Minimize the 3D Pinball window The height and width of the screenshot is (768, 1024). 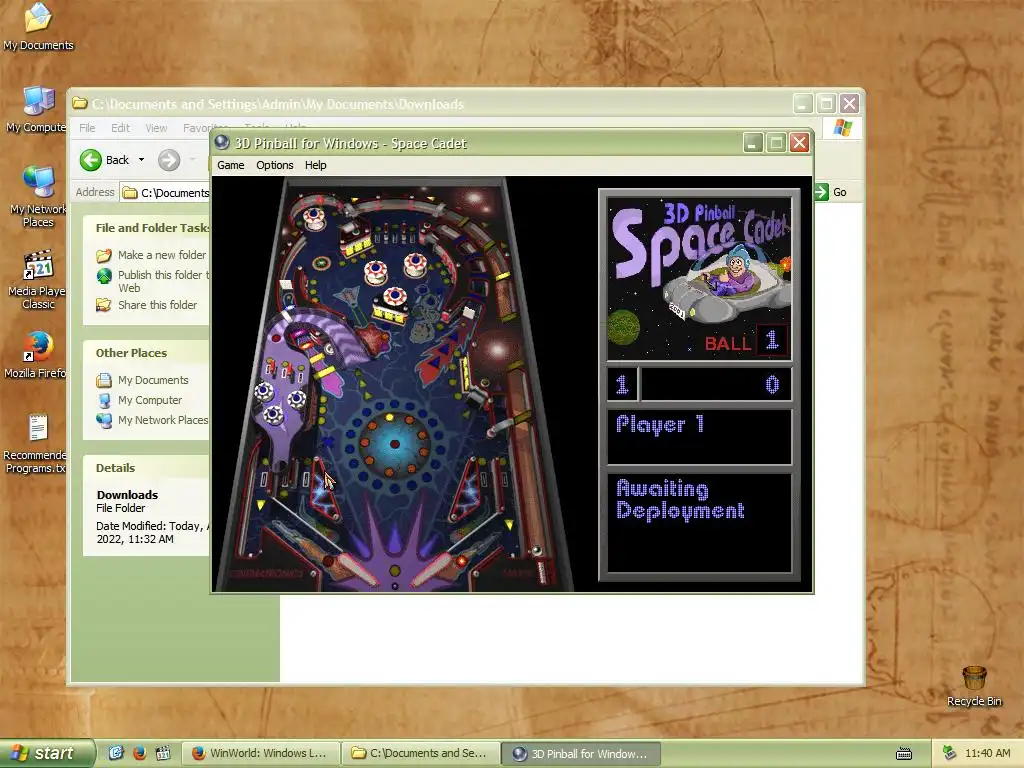[752, 142]
